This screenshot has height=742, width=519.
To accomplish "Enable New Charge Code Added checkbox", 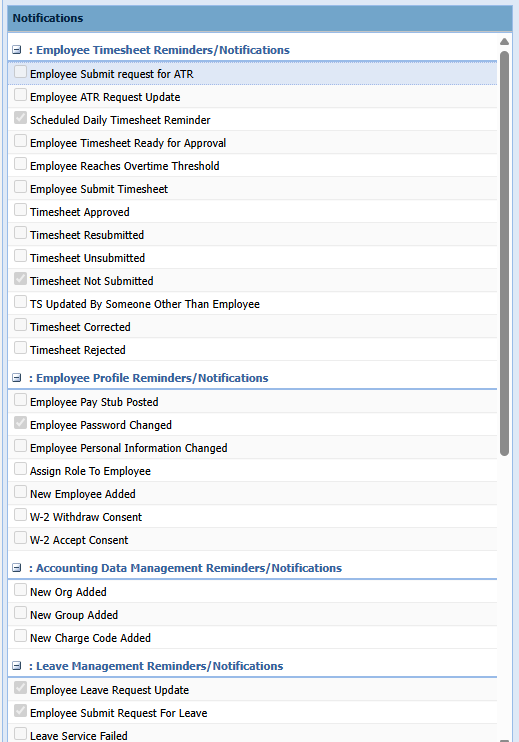I will pos(20,636).
